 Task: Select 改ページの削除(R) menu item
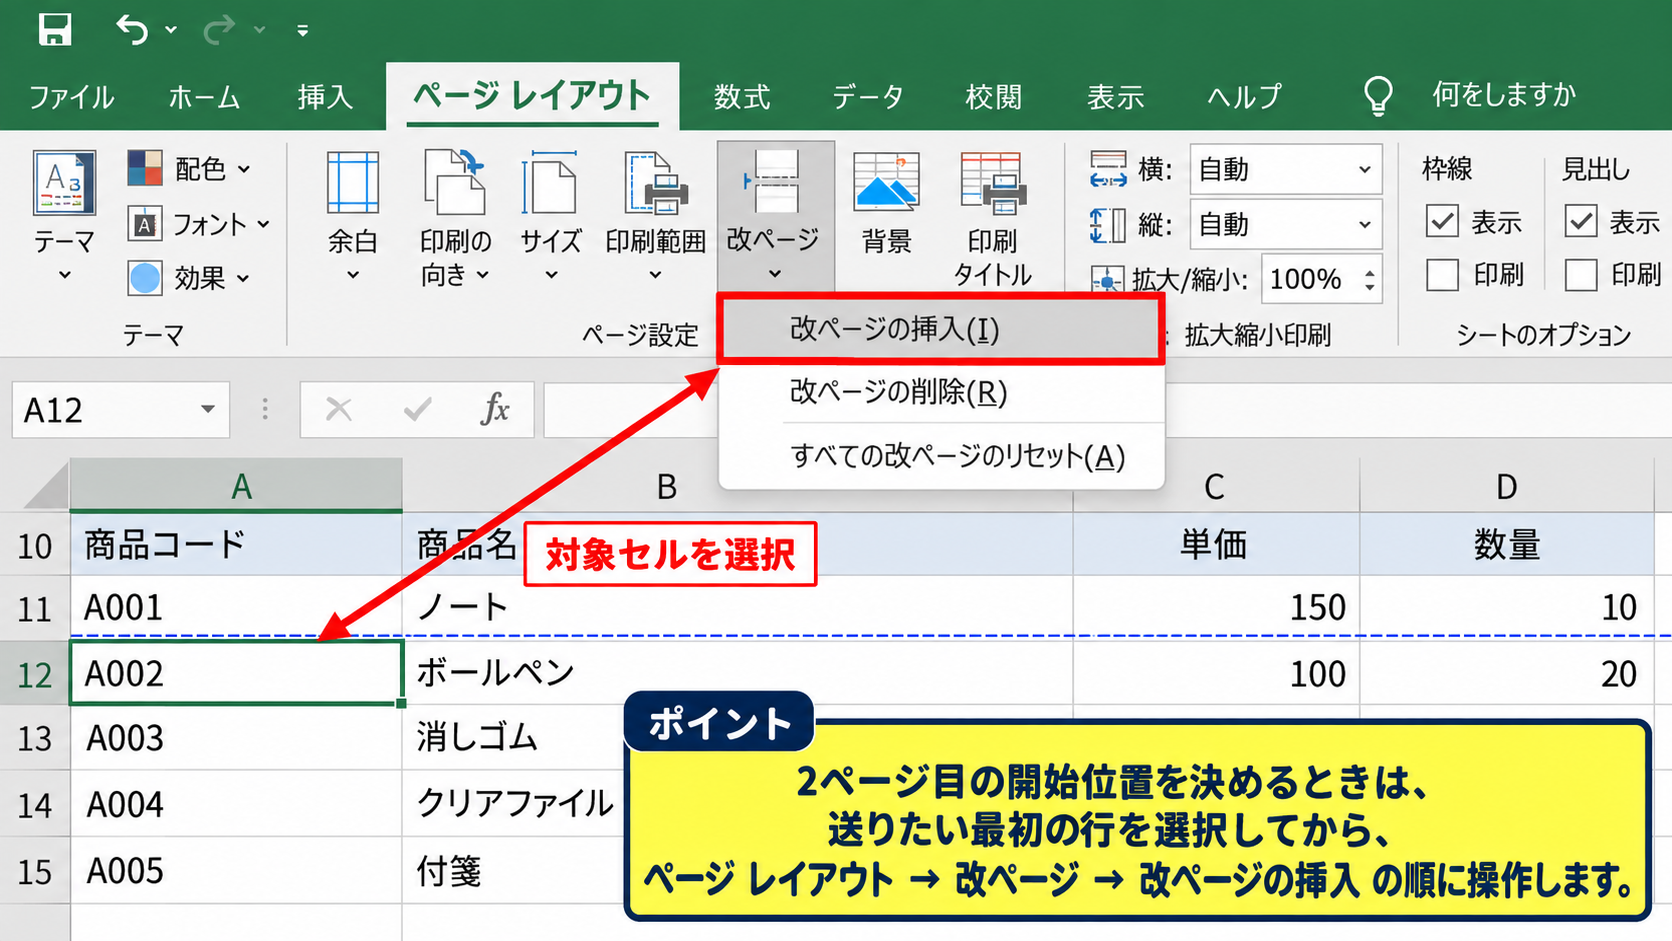(x=941, y=392)
